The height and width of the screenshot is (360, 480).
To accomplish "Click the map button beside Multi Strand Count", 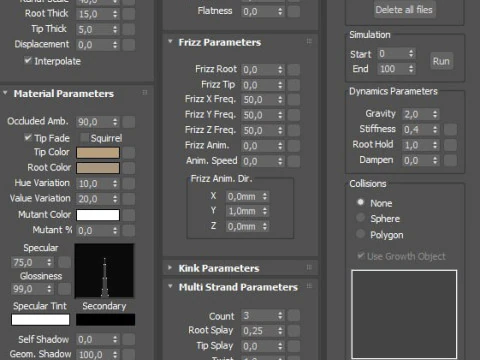I will (294, 316).
